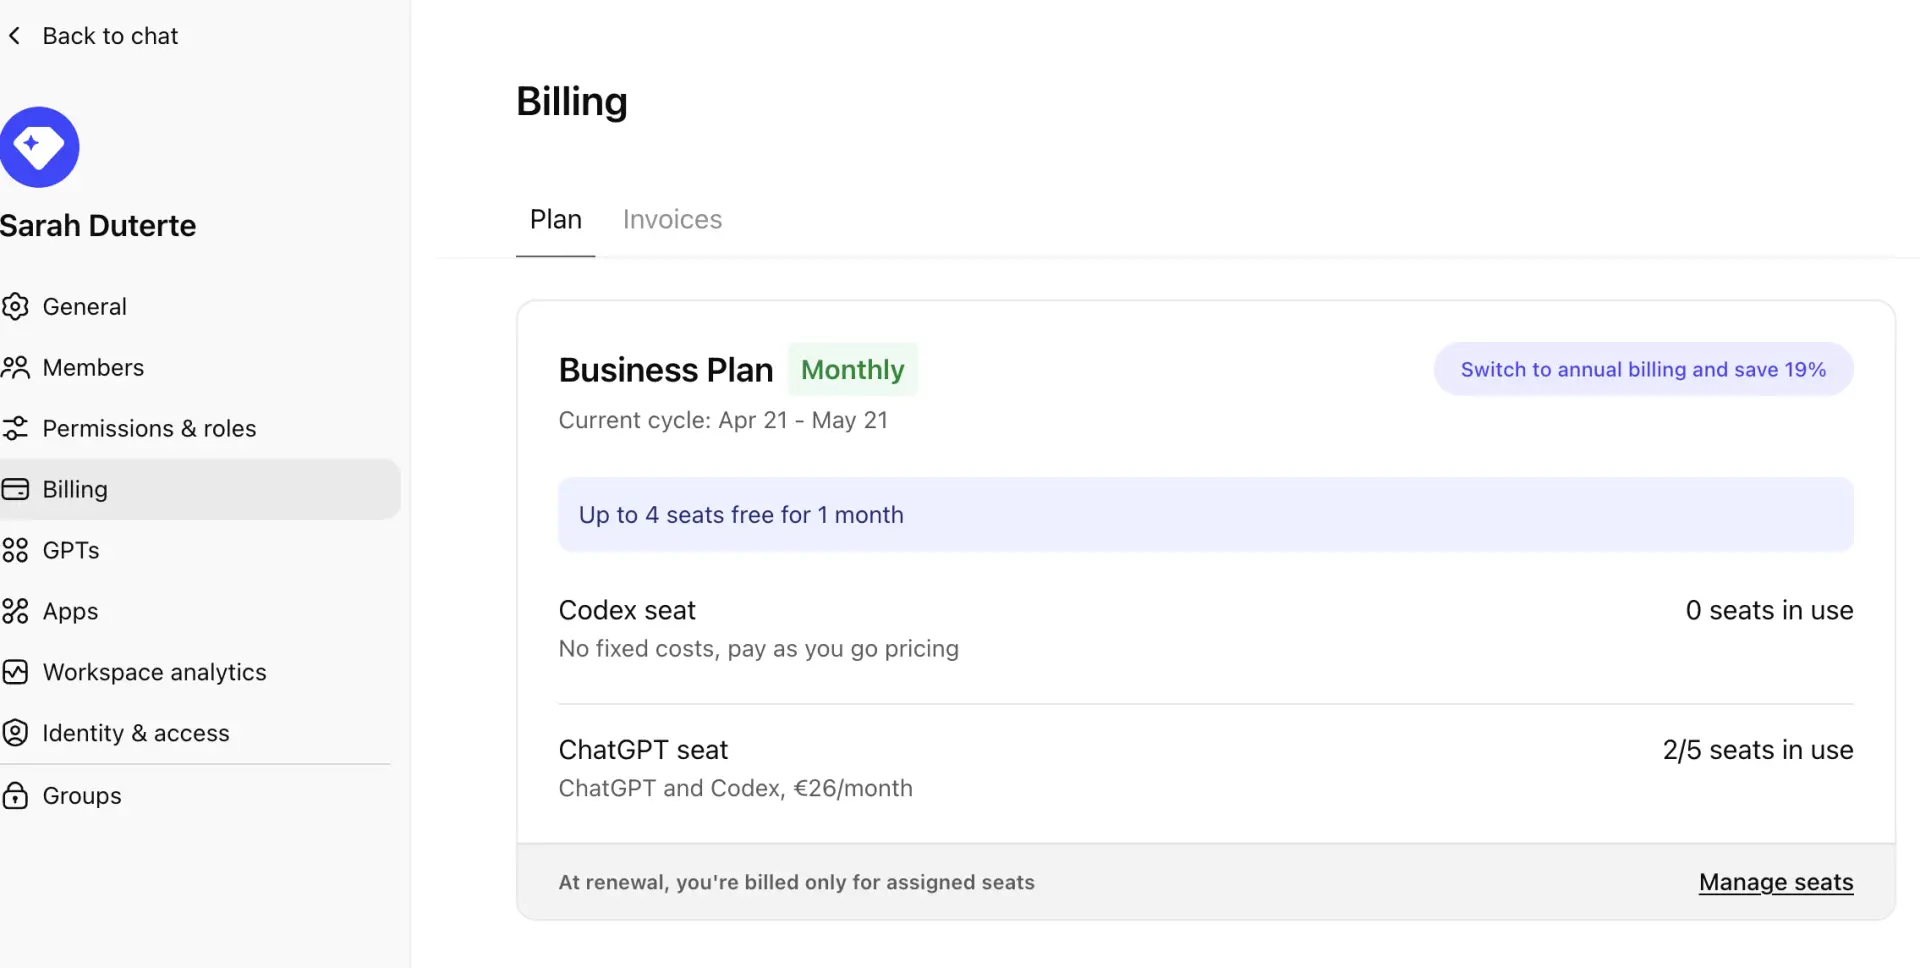1920x968 pixels.
Task: Click the Billing card icon
Action: 15,489
